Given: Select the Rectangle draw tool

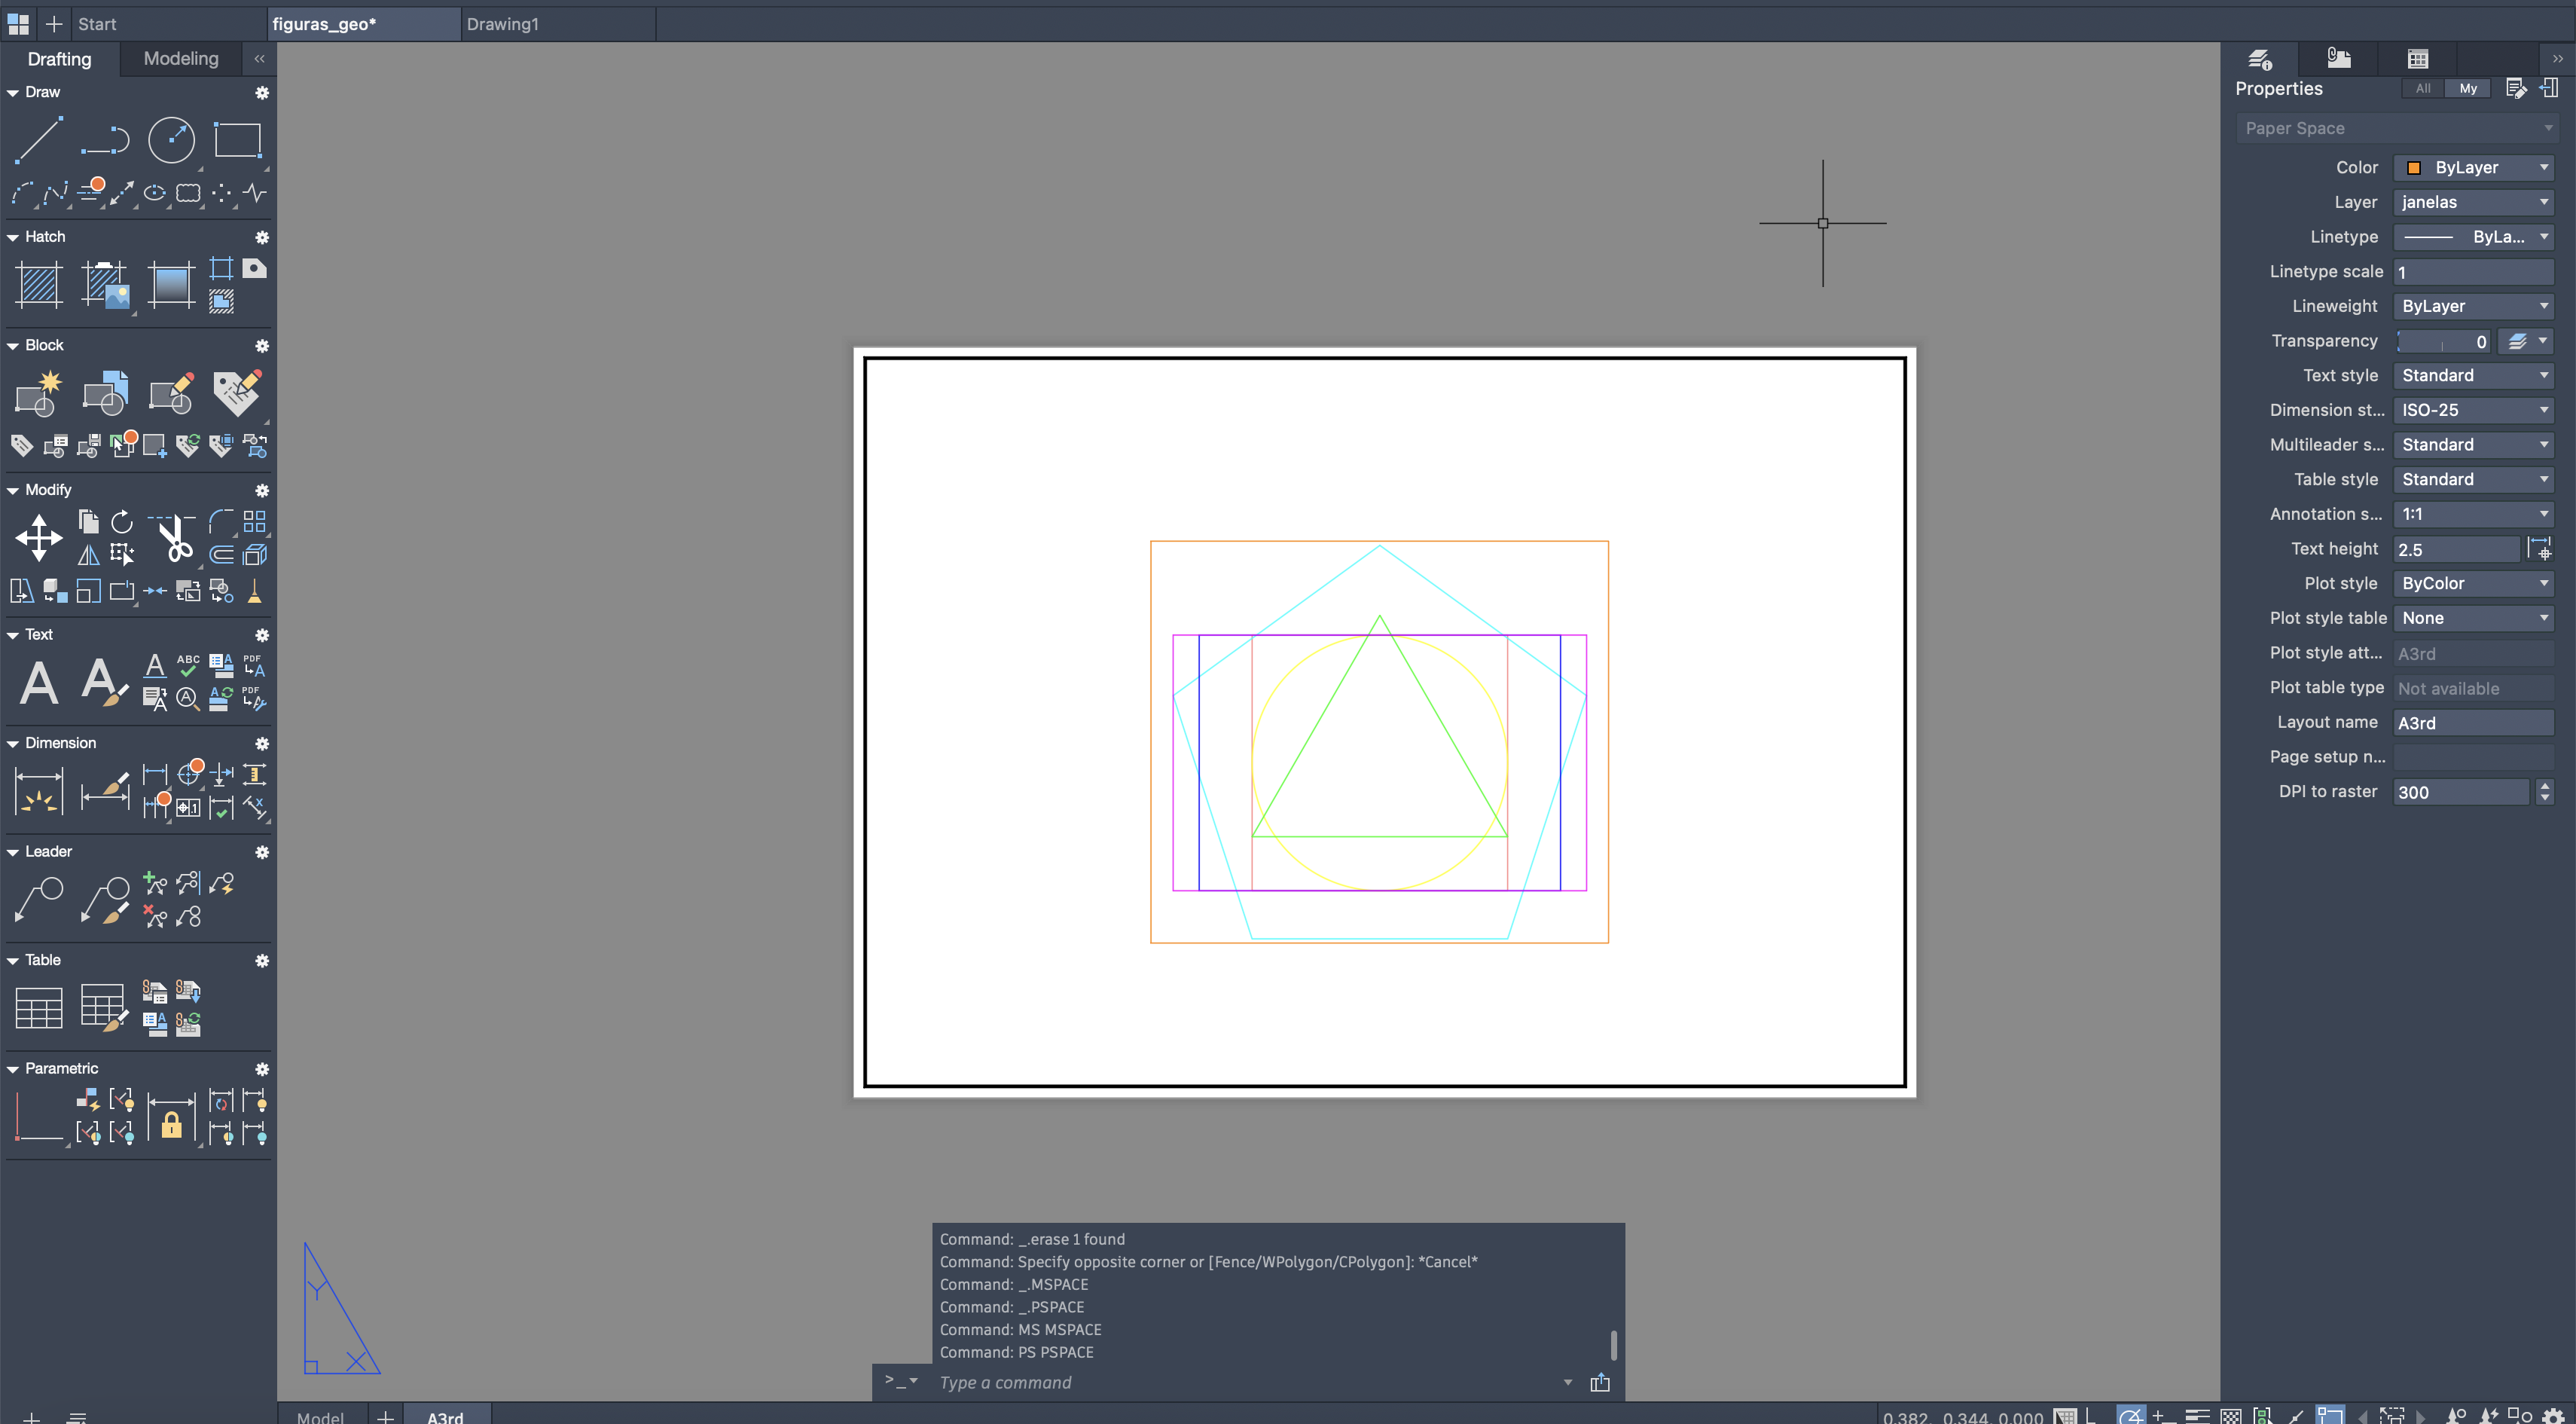Looking at the screenshot, I should pos(237,140).
